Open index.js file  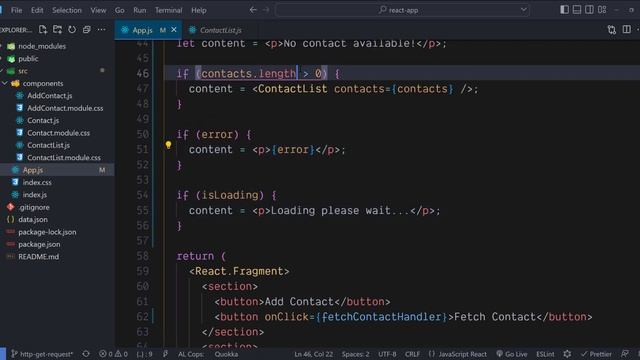pos(34,195)
